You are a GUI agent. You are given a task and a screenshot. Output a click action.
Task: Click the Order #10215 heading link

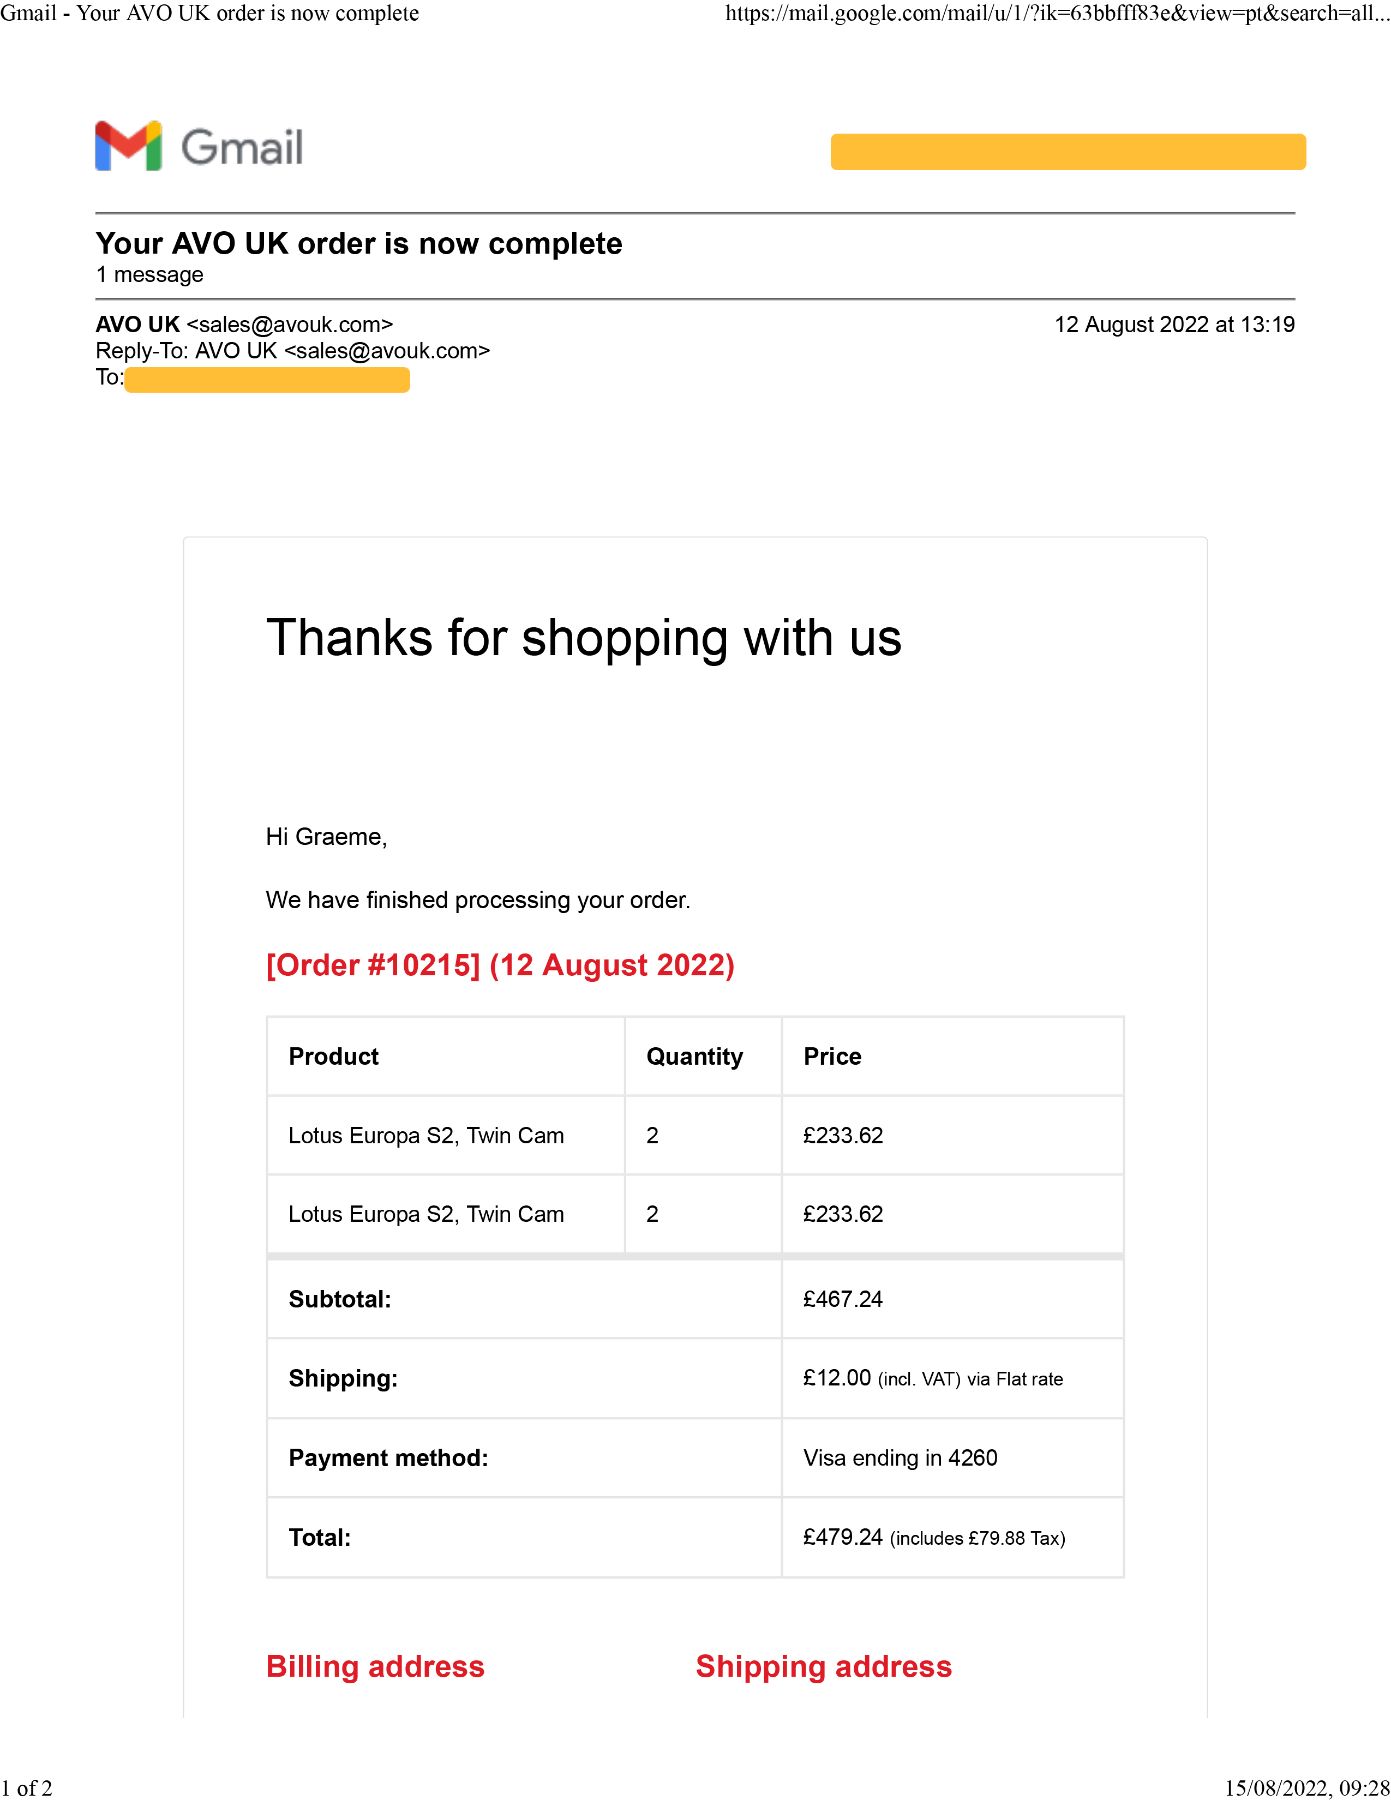tap(500, 965)
